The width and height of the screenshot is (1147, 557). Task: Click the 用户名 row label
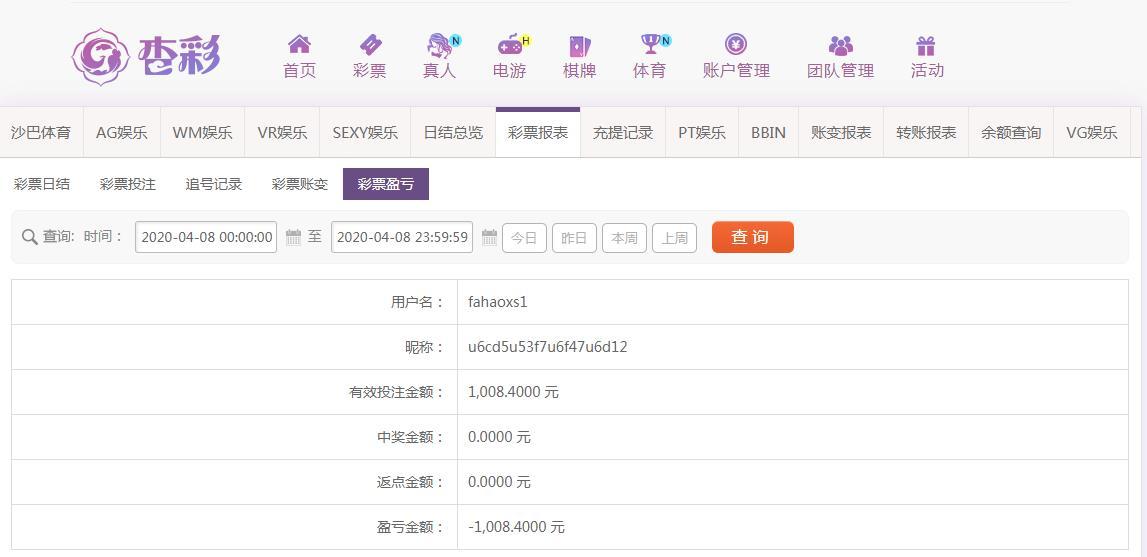[418, 302]
